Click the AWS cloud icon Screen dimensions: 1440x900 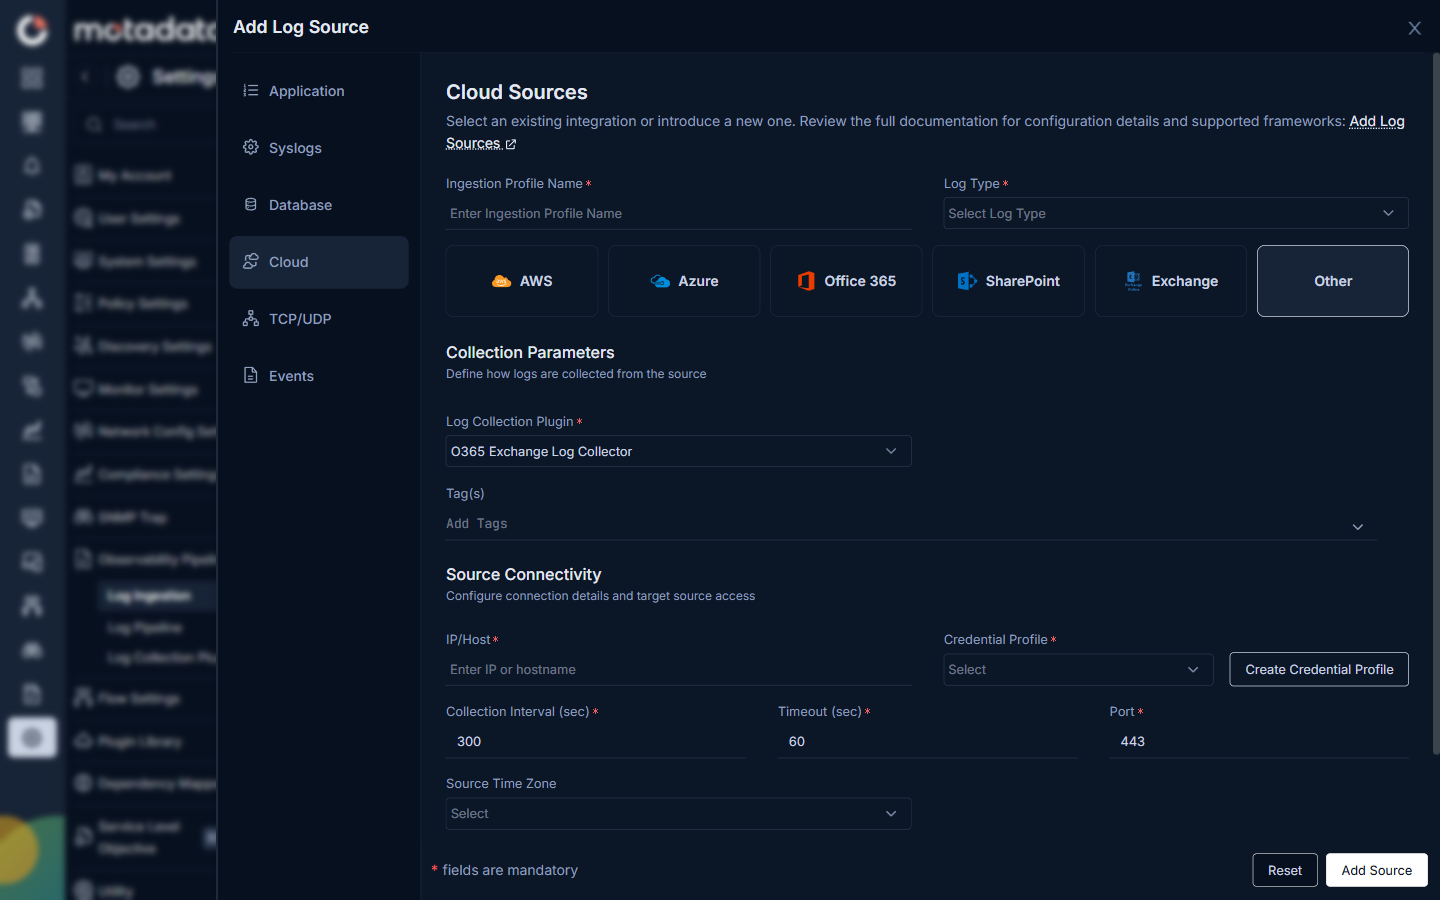click(x=502, y=281)
